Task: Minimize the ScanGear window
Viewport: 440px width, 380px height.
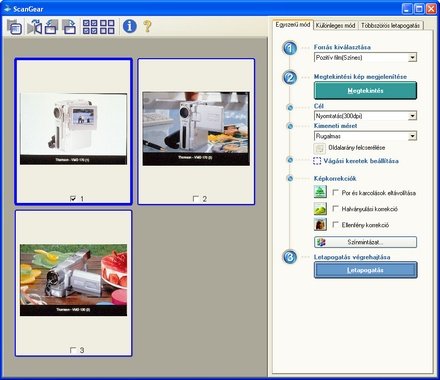Action: tap(407, 9)
